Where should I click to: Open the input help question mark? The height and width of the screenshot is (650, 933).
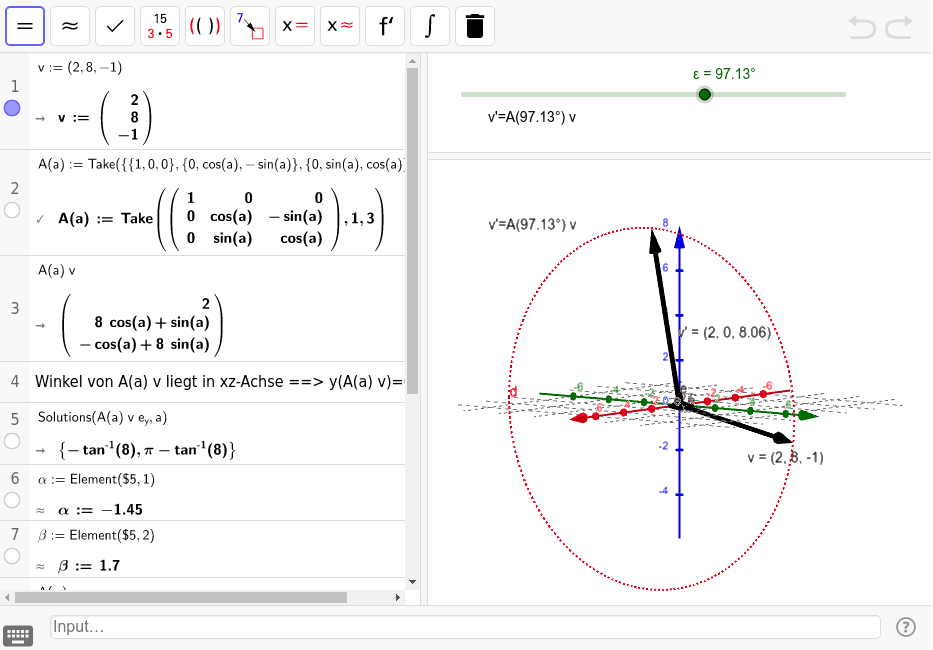point(906,627)
